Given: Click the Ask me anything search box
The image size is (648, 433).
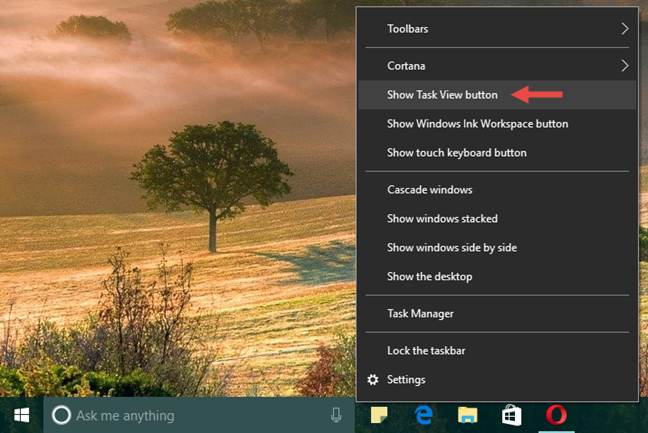Looking at the screenshot, I should click(x=199, y=415).
